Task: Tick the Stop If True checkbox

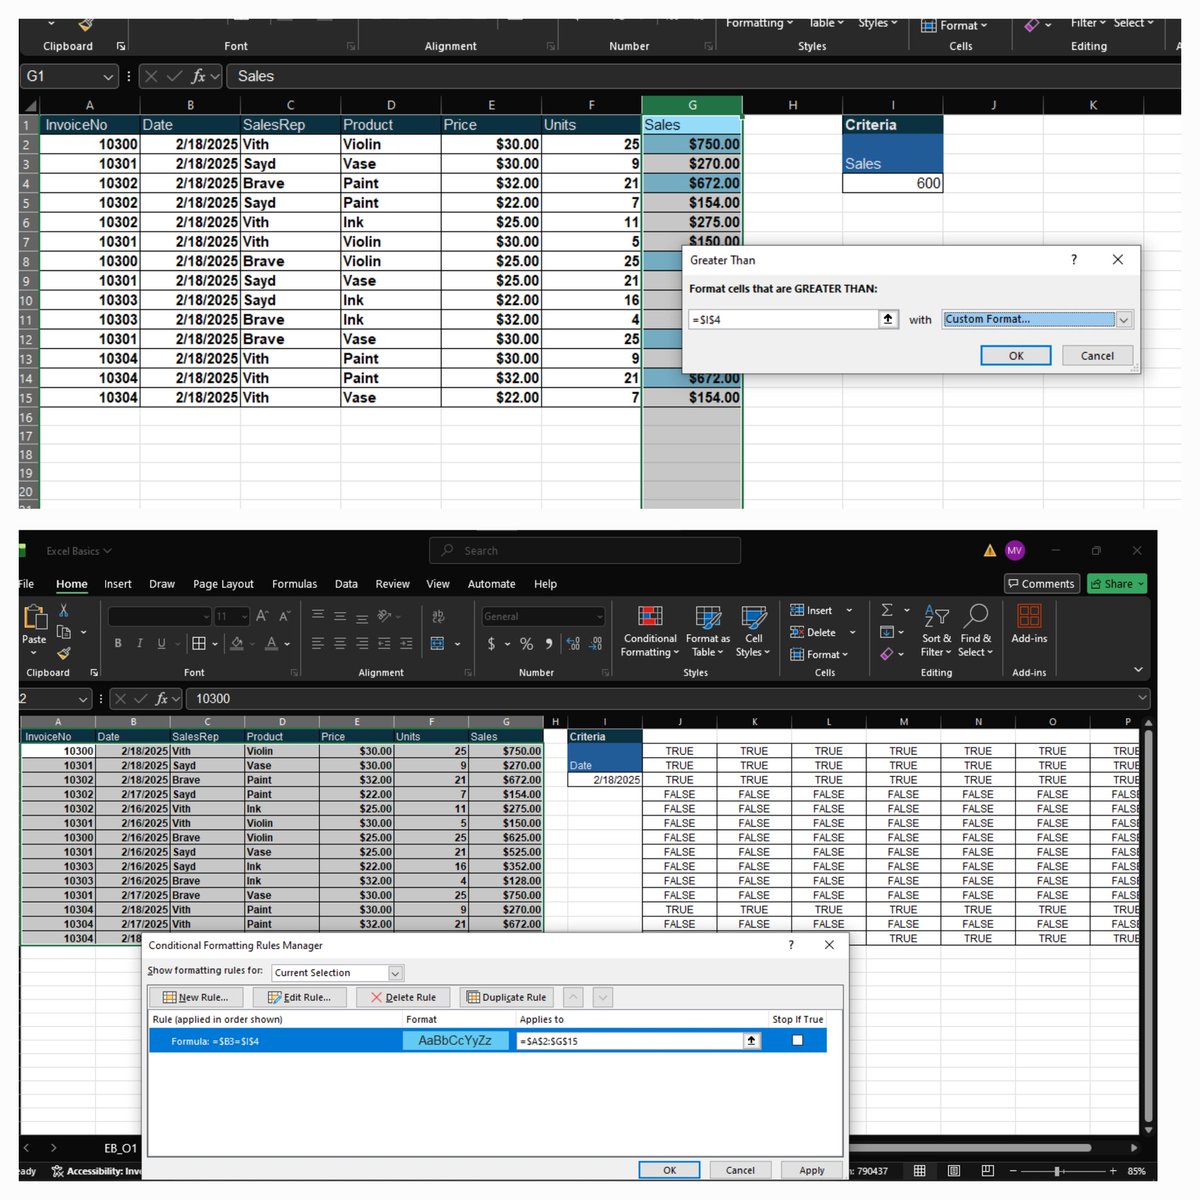Action: (797, 1040)
